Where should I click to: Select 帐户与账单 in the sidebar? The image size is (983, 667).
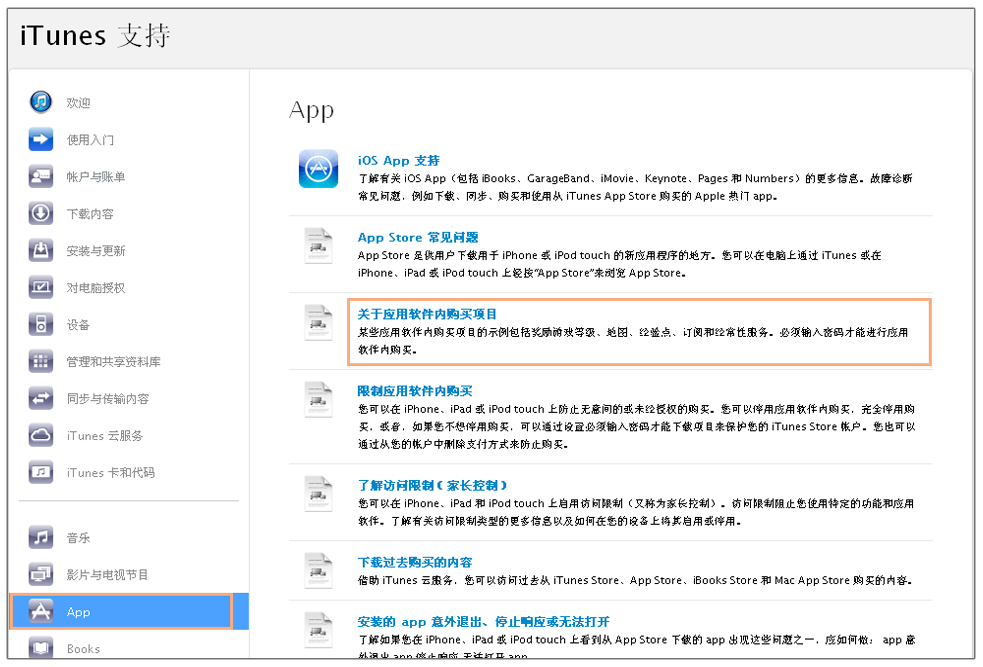(96, 176)
